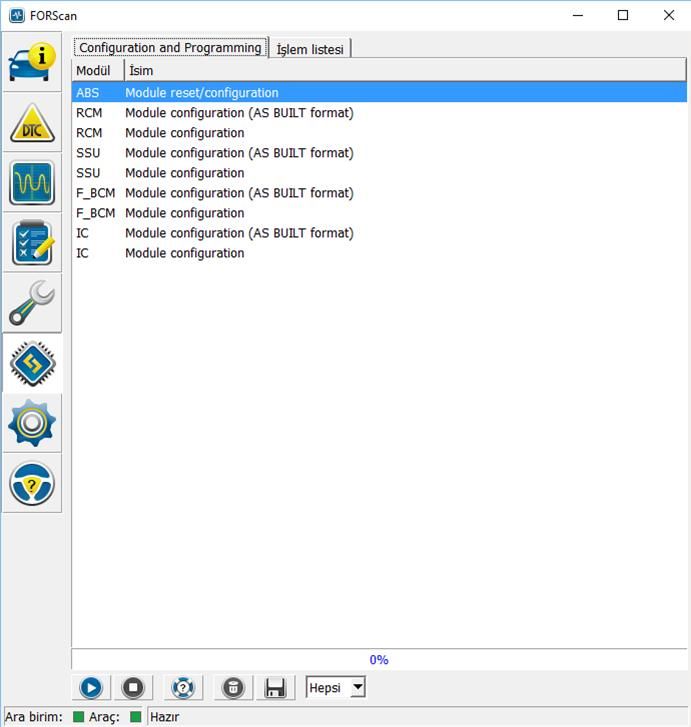Minimize the FORScan window
This screenshot has width=691, height=727.
click(x=578, y=15)
